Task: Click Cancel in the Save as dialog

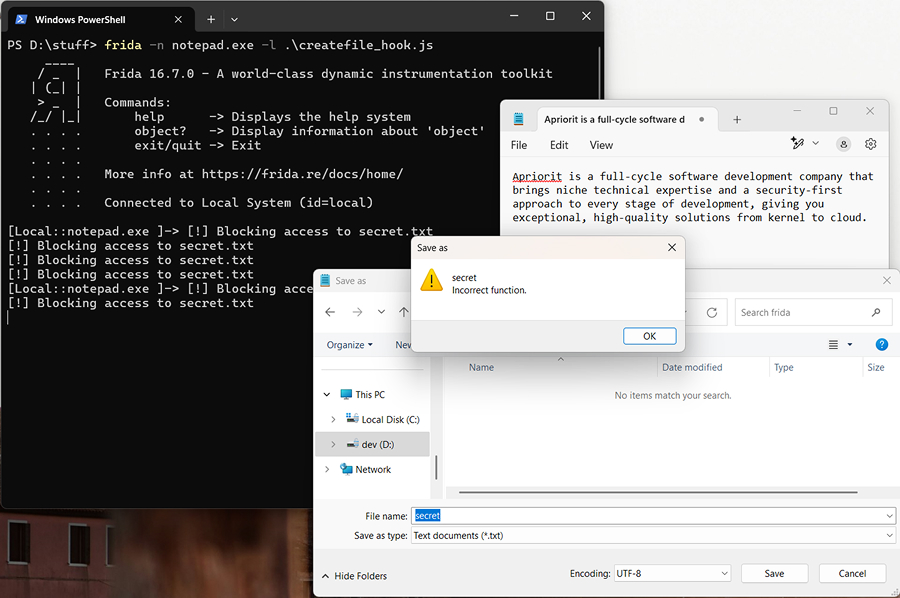Action: point(852,573)
